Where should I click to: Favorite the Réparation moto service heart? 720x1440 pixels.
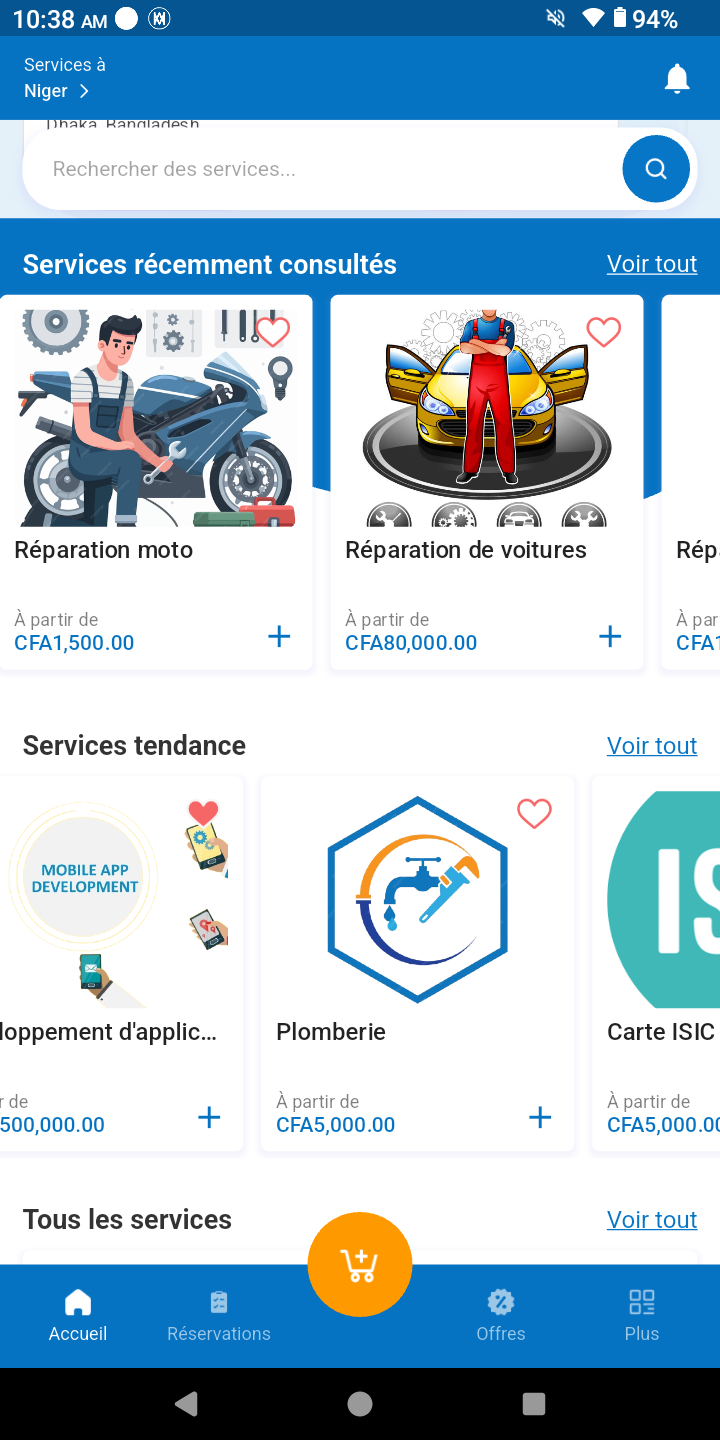tap(273, 331)
